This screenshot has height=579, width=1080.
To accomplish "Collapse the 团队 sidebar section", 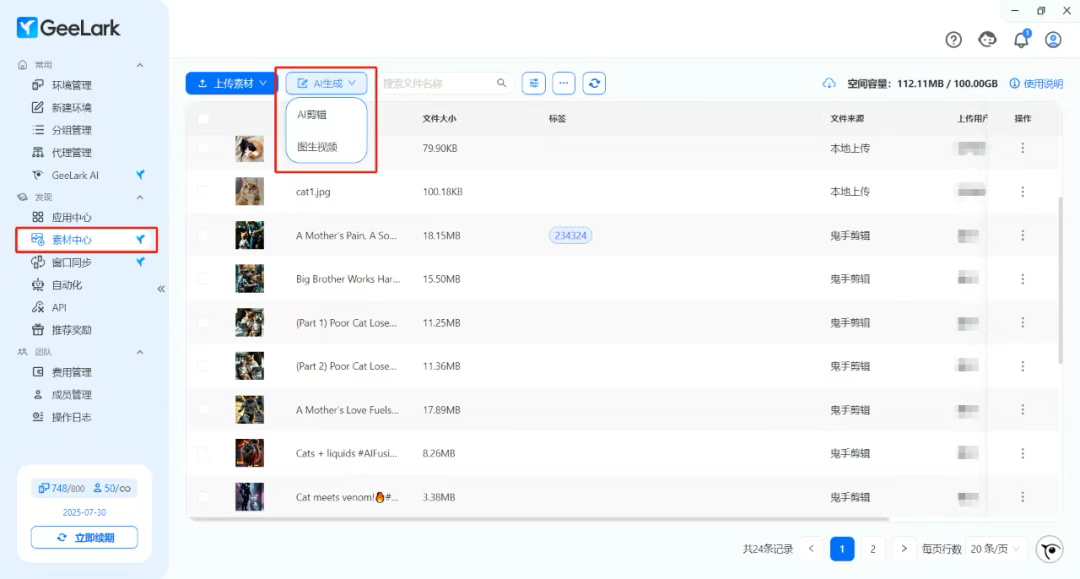I will pyautogui.click(x=140, y=352).
